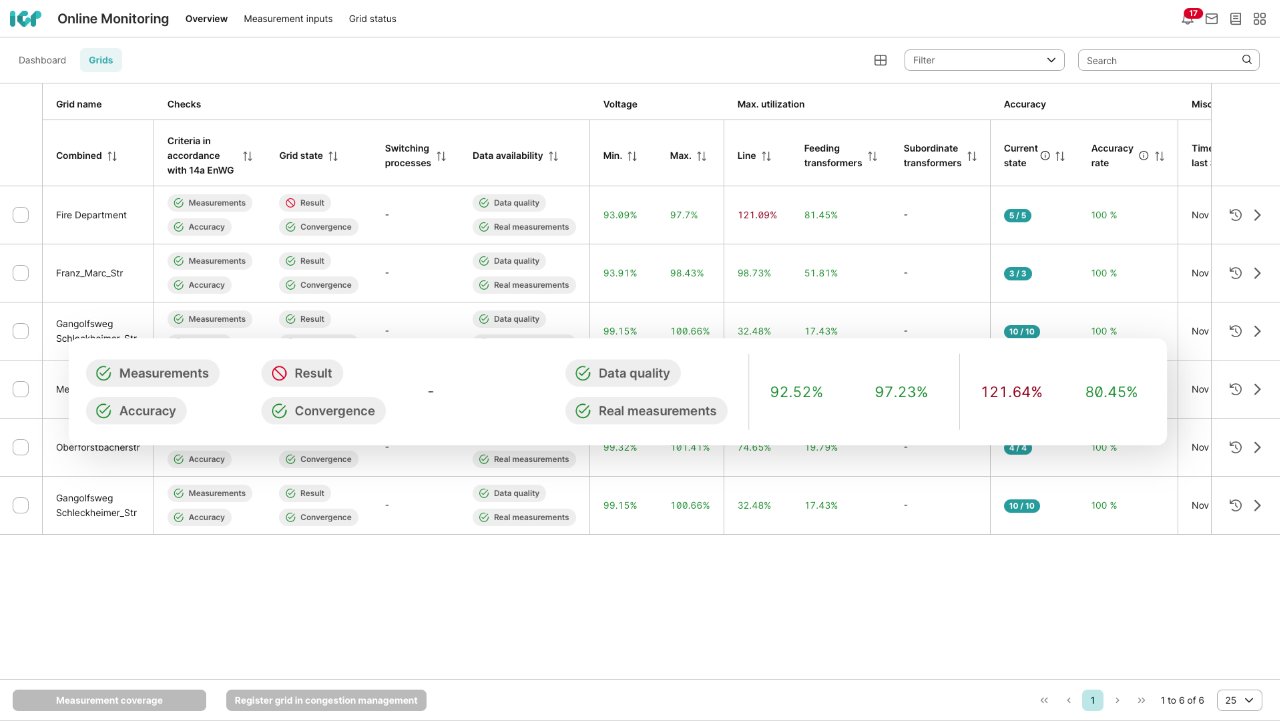Click into the Search input field
The width and height of the screenshot is (1280, 721).
(1160, 60)
